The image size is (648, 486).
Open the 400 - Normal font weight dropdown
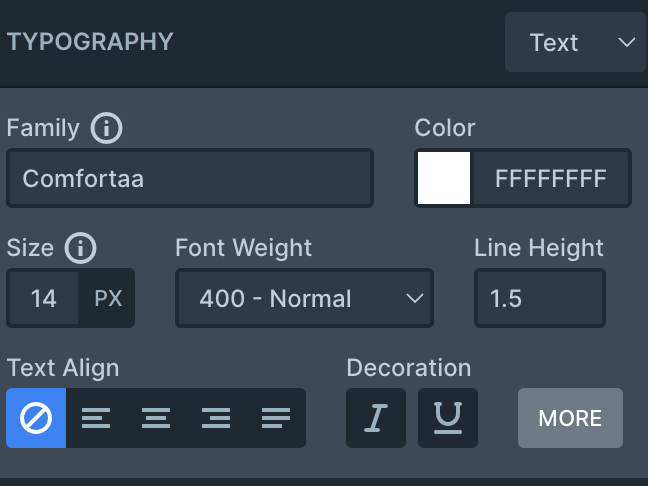305,298
